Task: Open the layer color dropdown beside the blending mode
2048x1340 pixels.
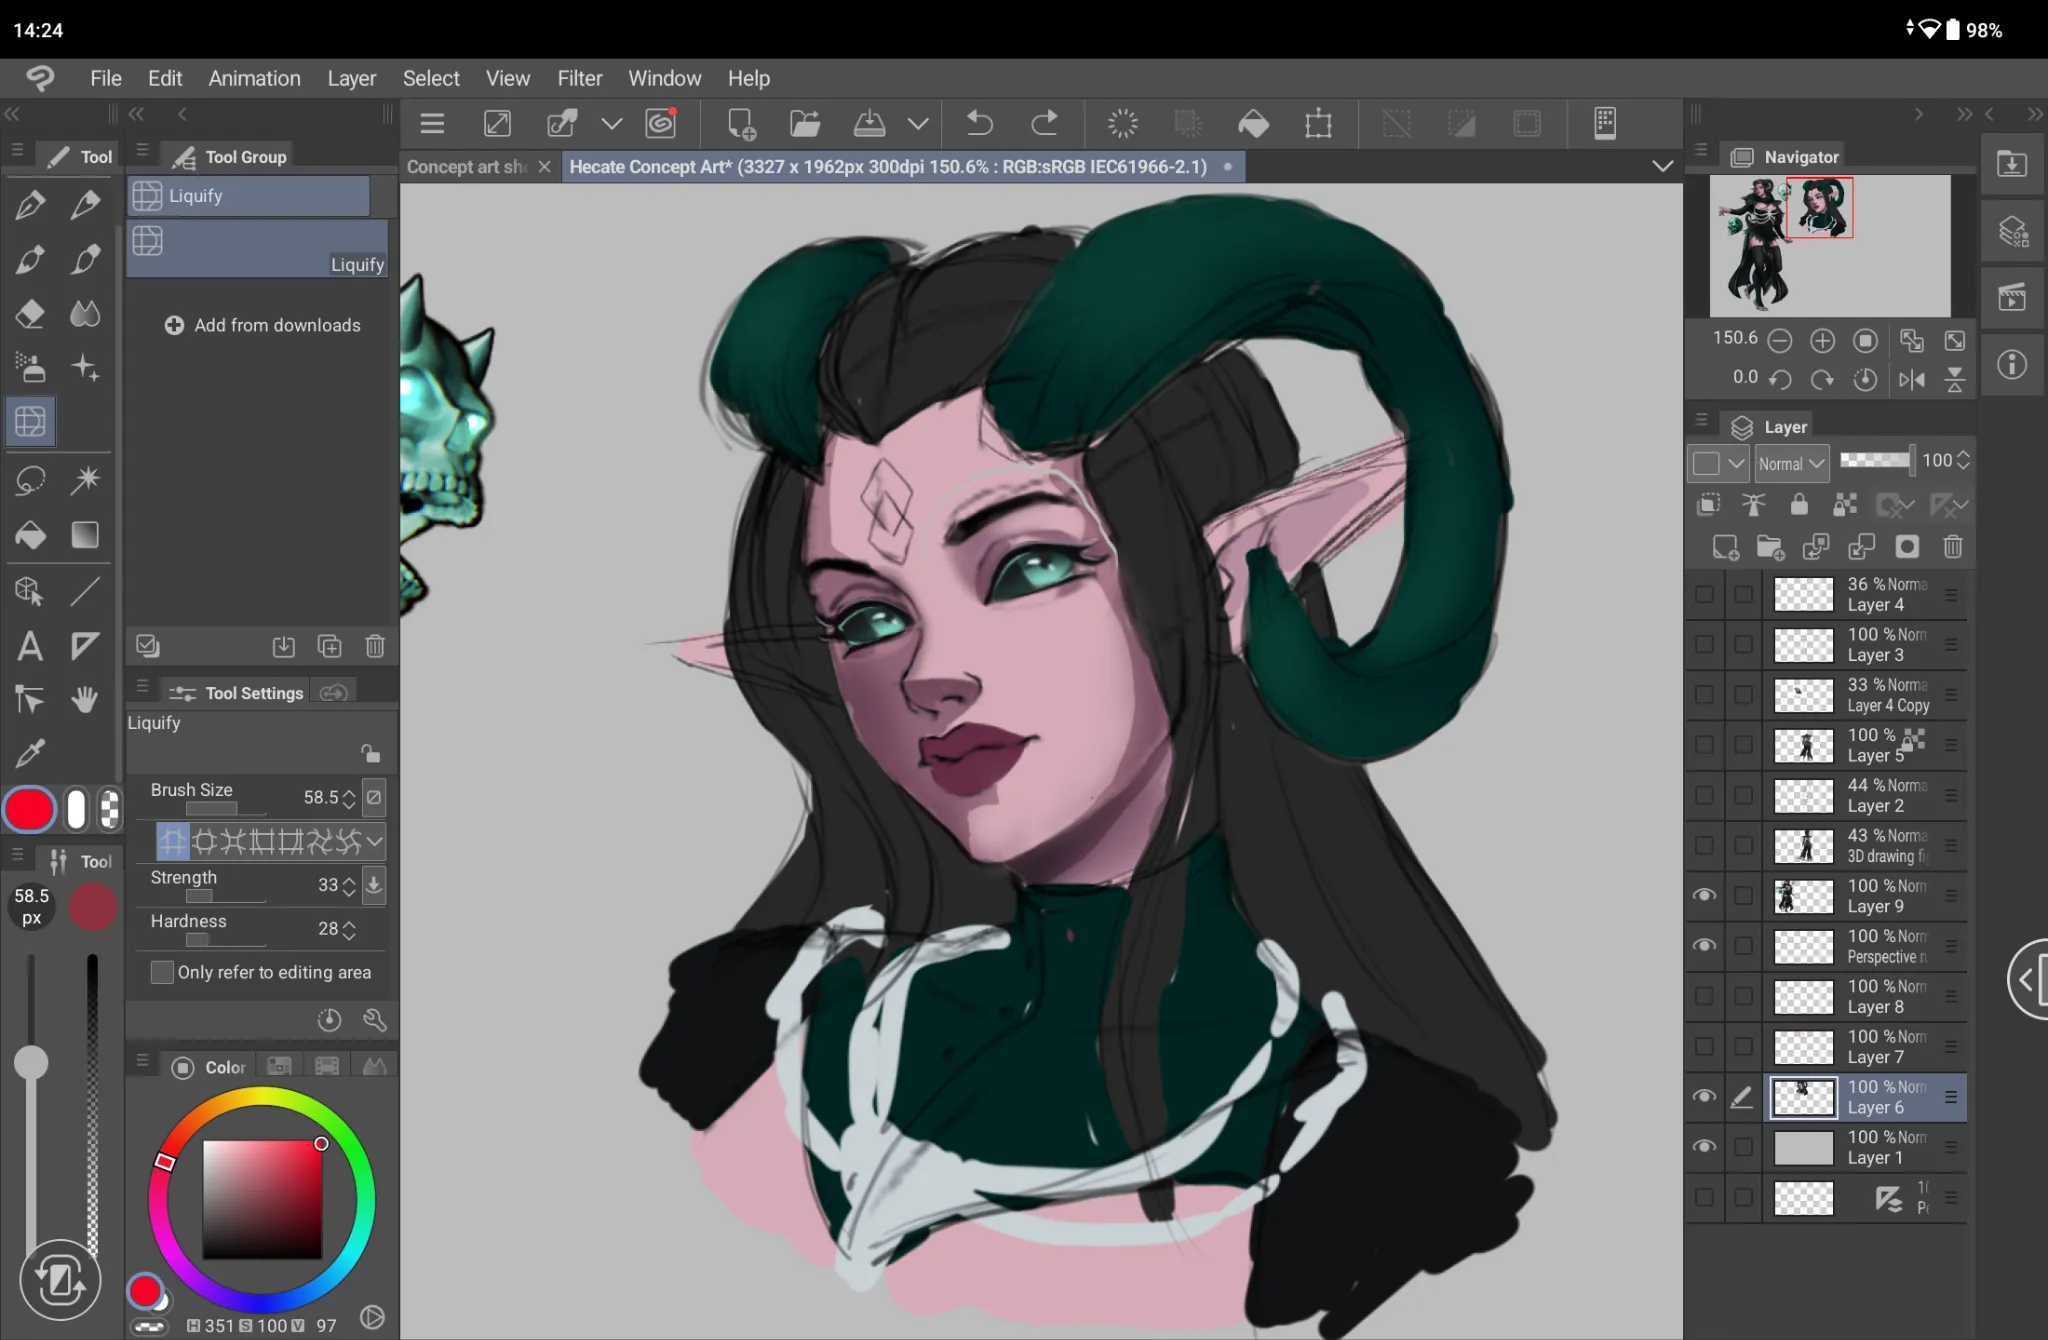Action: pos(1718,463)
